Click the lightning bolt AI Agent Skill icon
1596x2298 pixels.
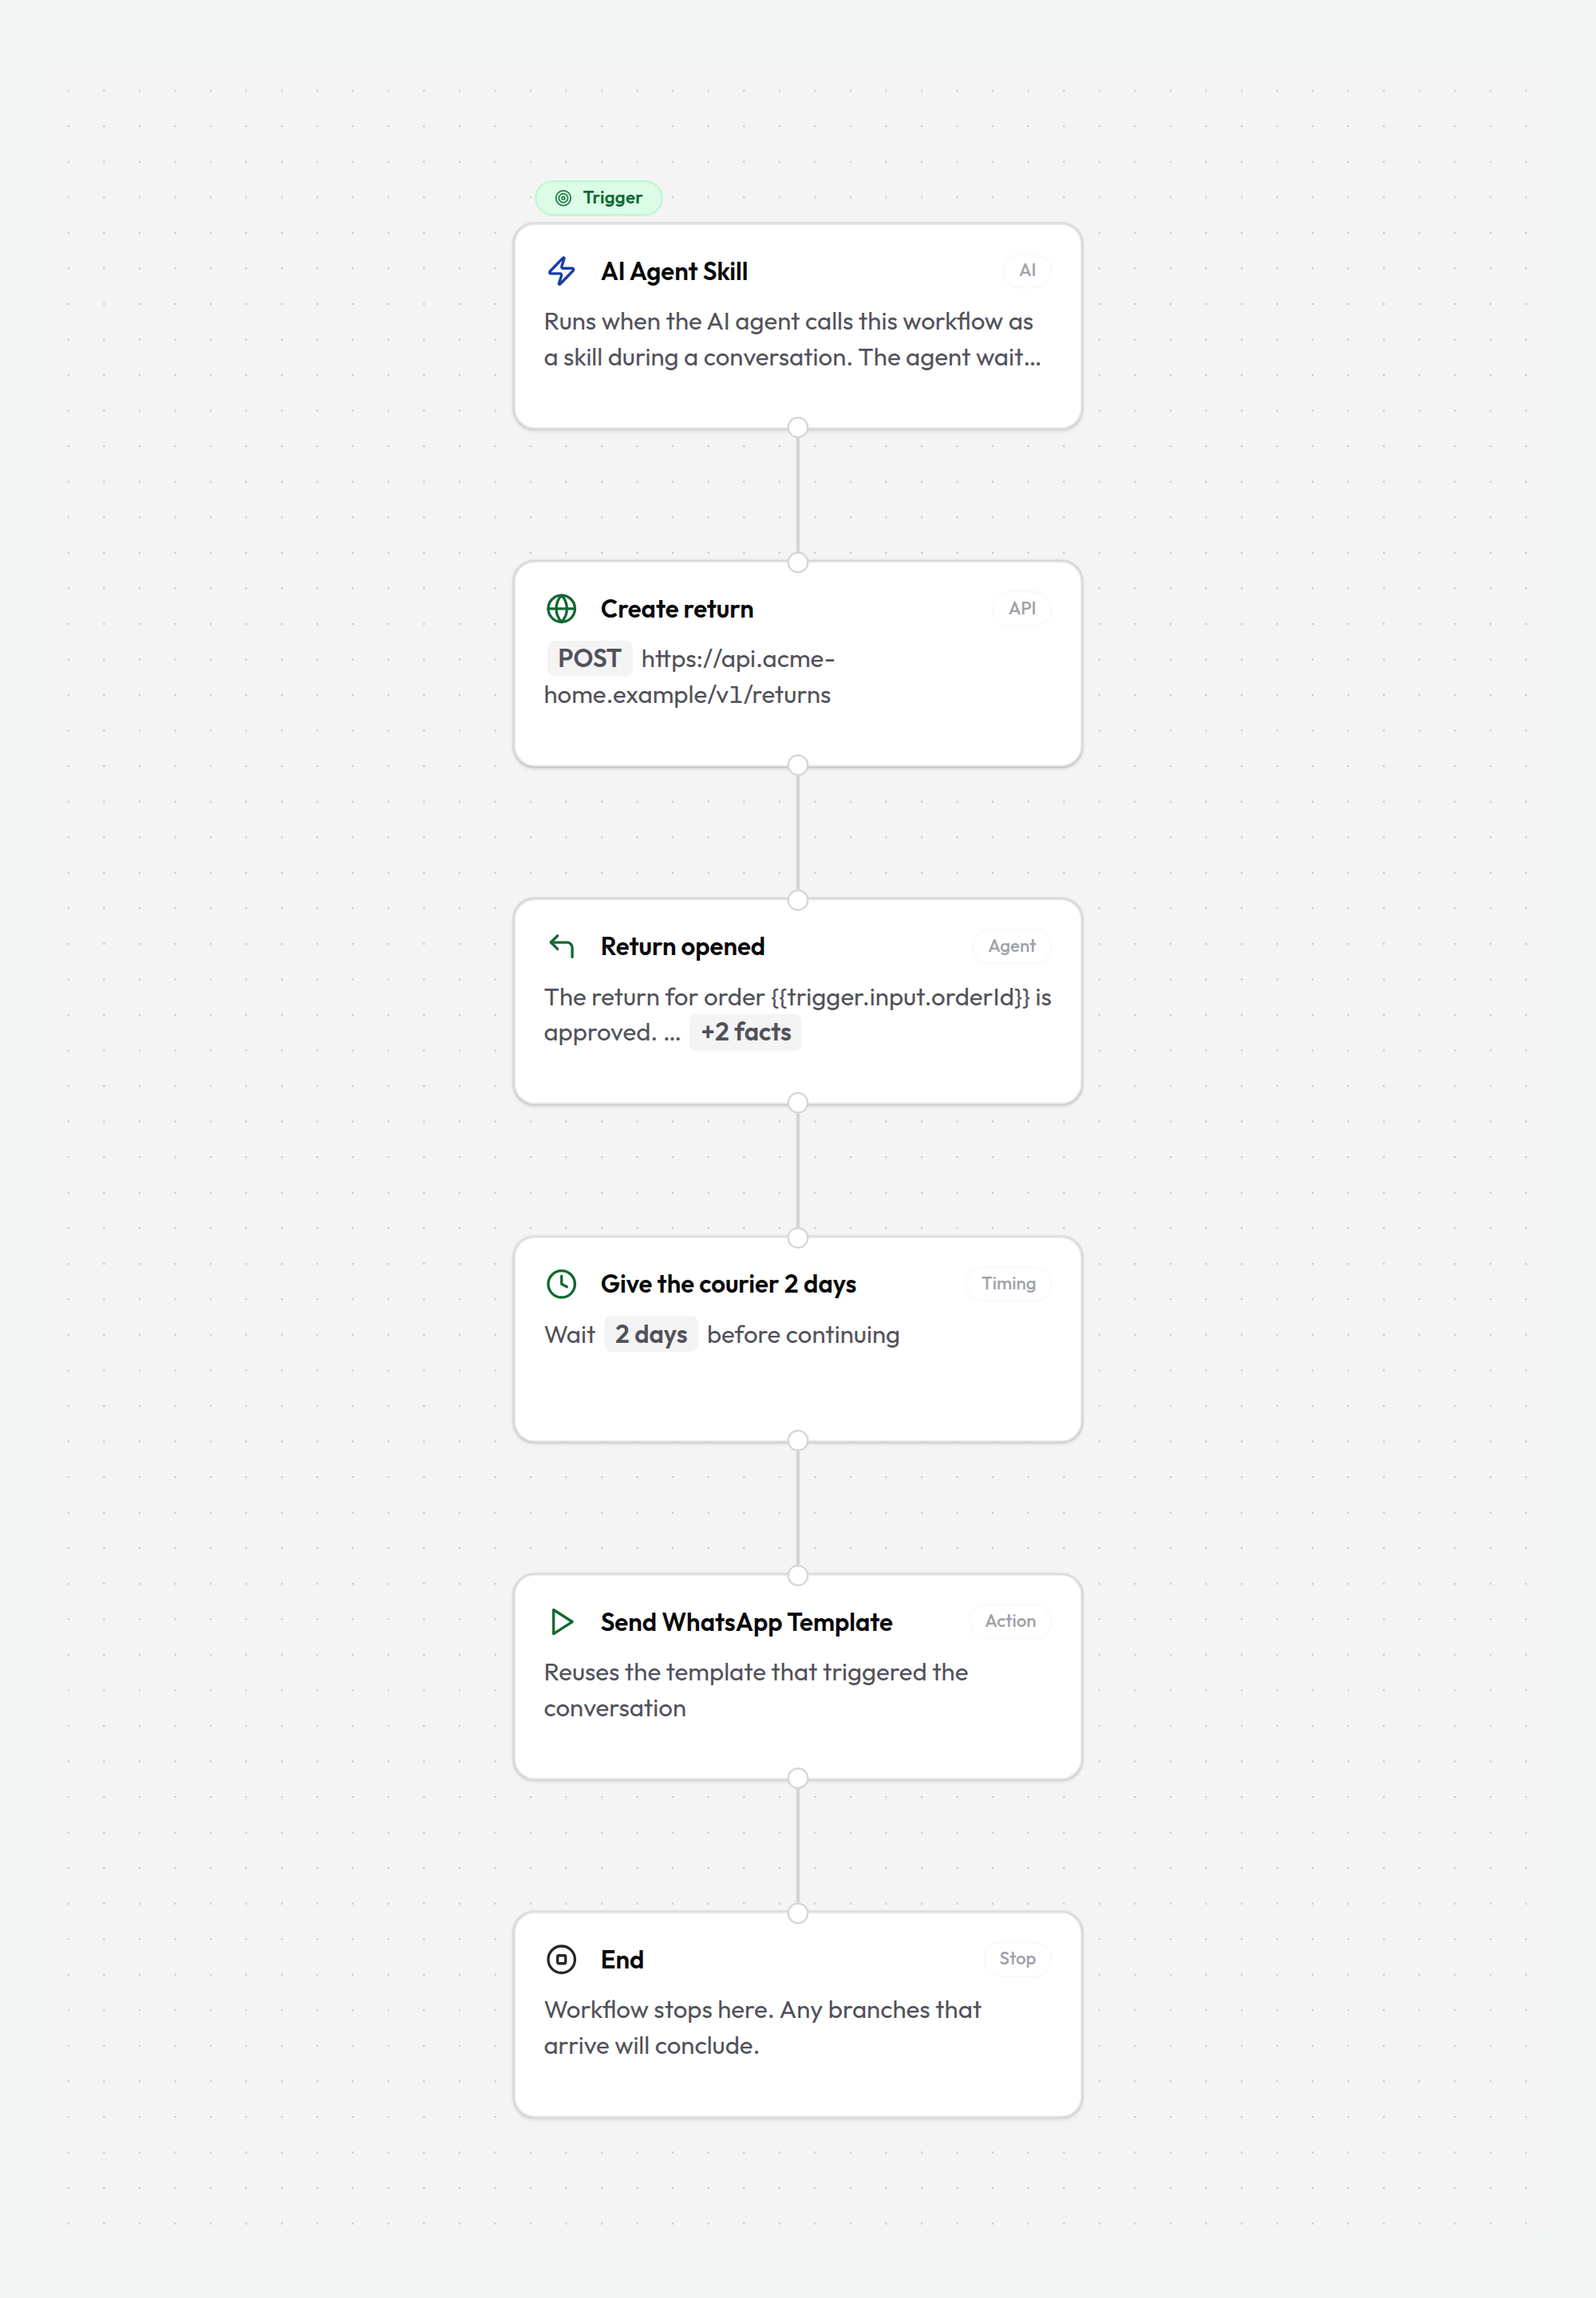pyautogui.click(x=561, y=271)
